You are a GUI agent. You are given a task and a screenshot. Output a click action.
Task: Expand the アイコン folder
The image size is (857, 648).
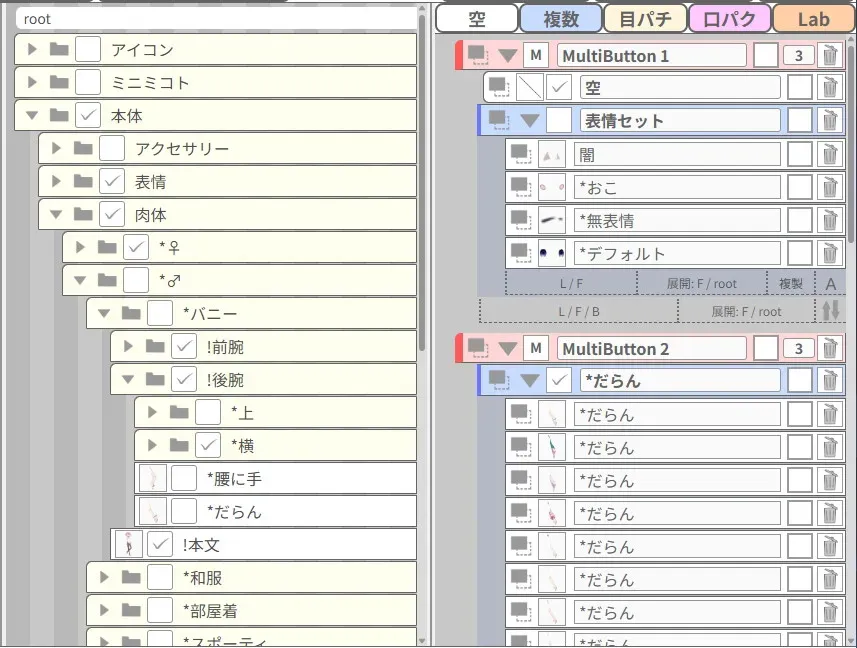(32, 50)
